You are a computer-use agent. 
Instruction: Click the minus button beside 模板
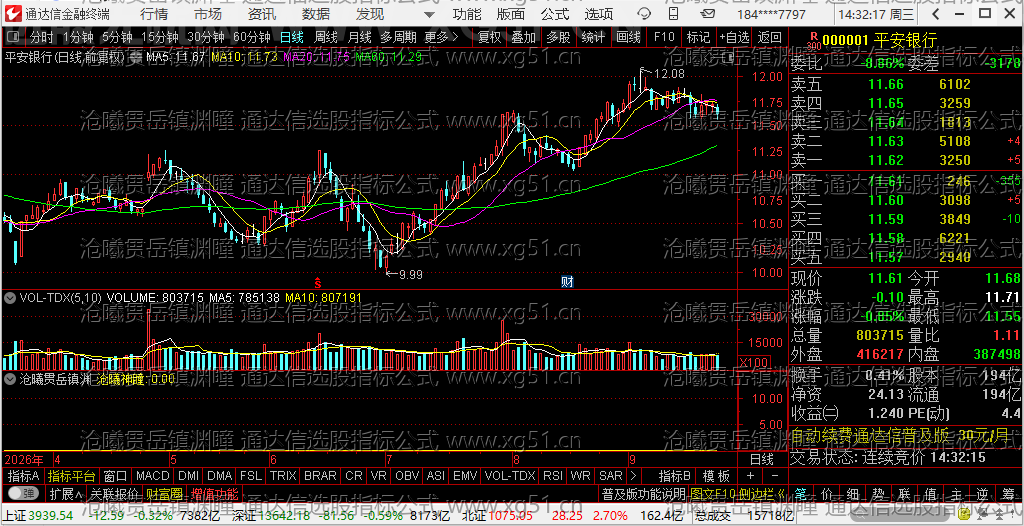[x=775, y=475]
